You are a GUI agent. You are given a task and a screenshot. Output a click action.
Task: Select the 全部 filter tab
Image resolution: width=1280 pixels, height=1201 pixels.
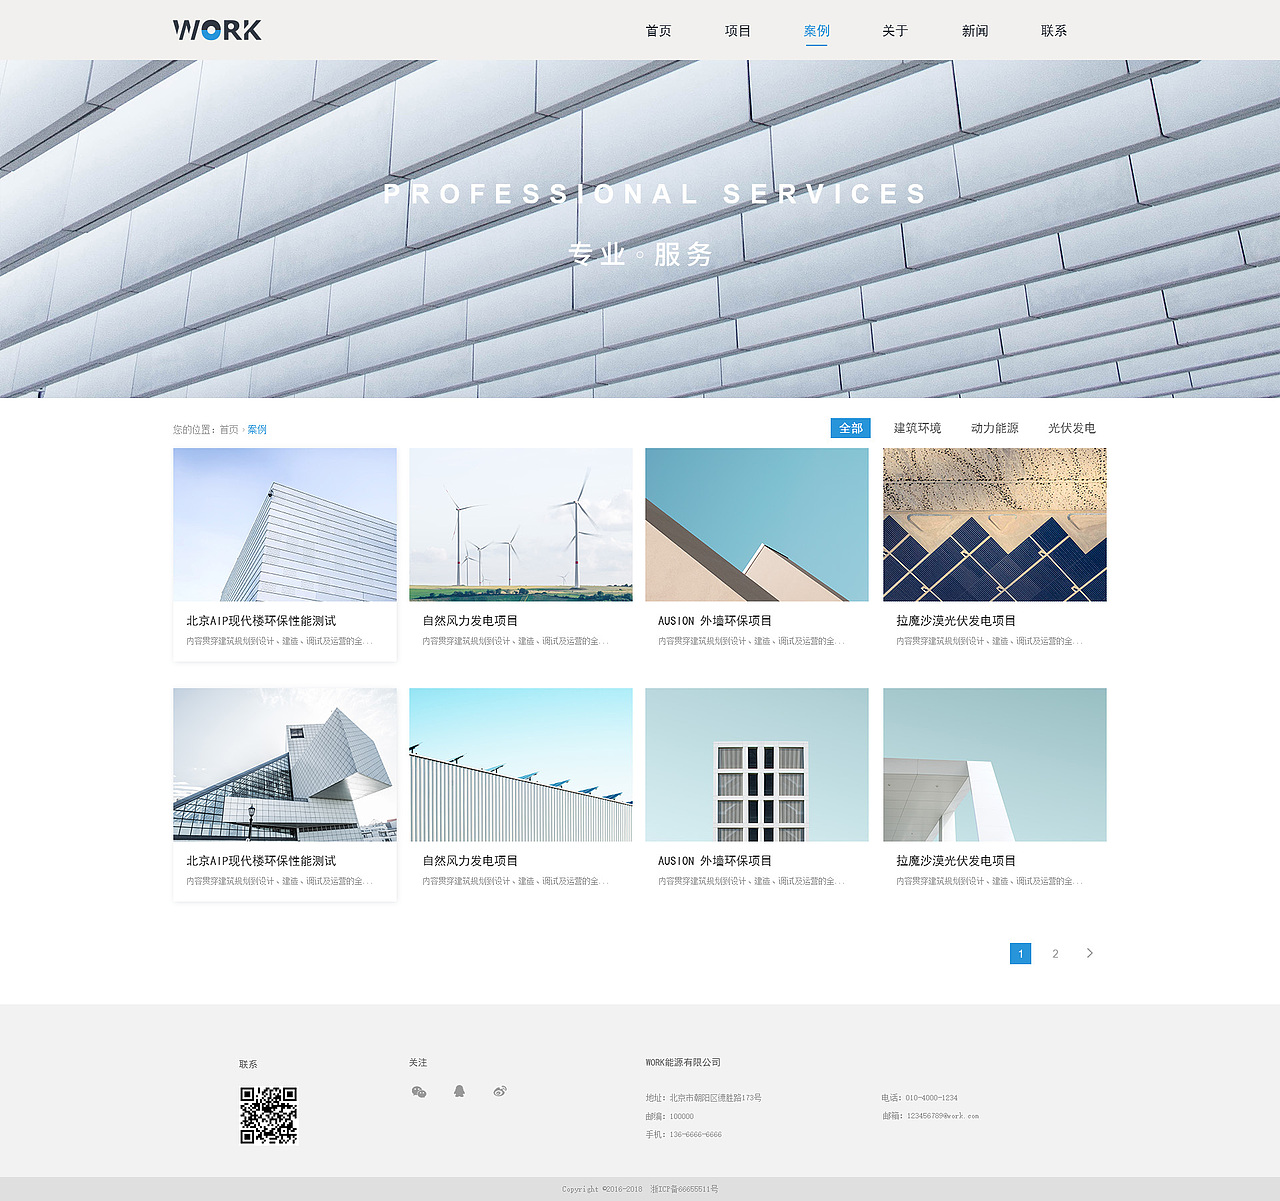tap(851, 428)
